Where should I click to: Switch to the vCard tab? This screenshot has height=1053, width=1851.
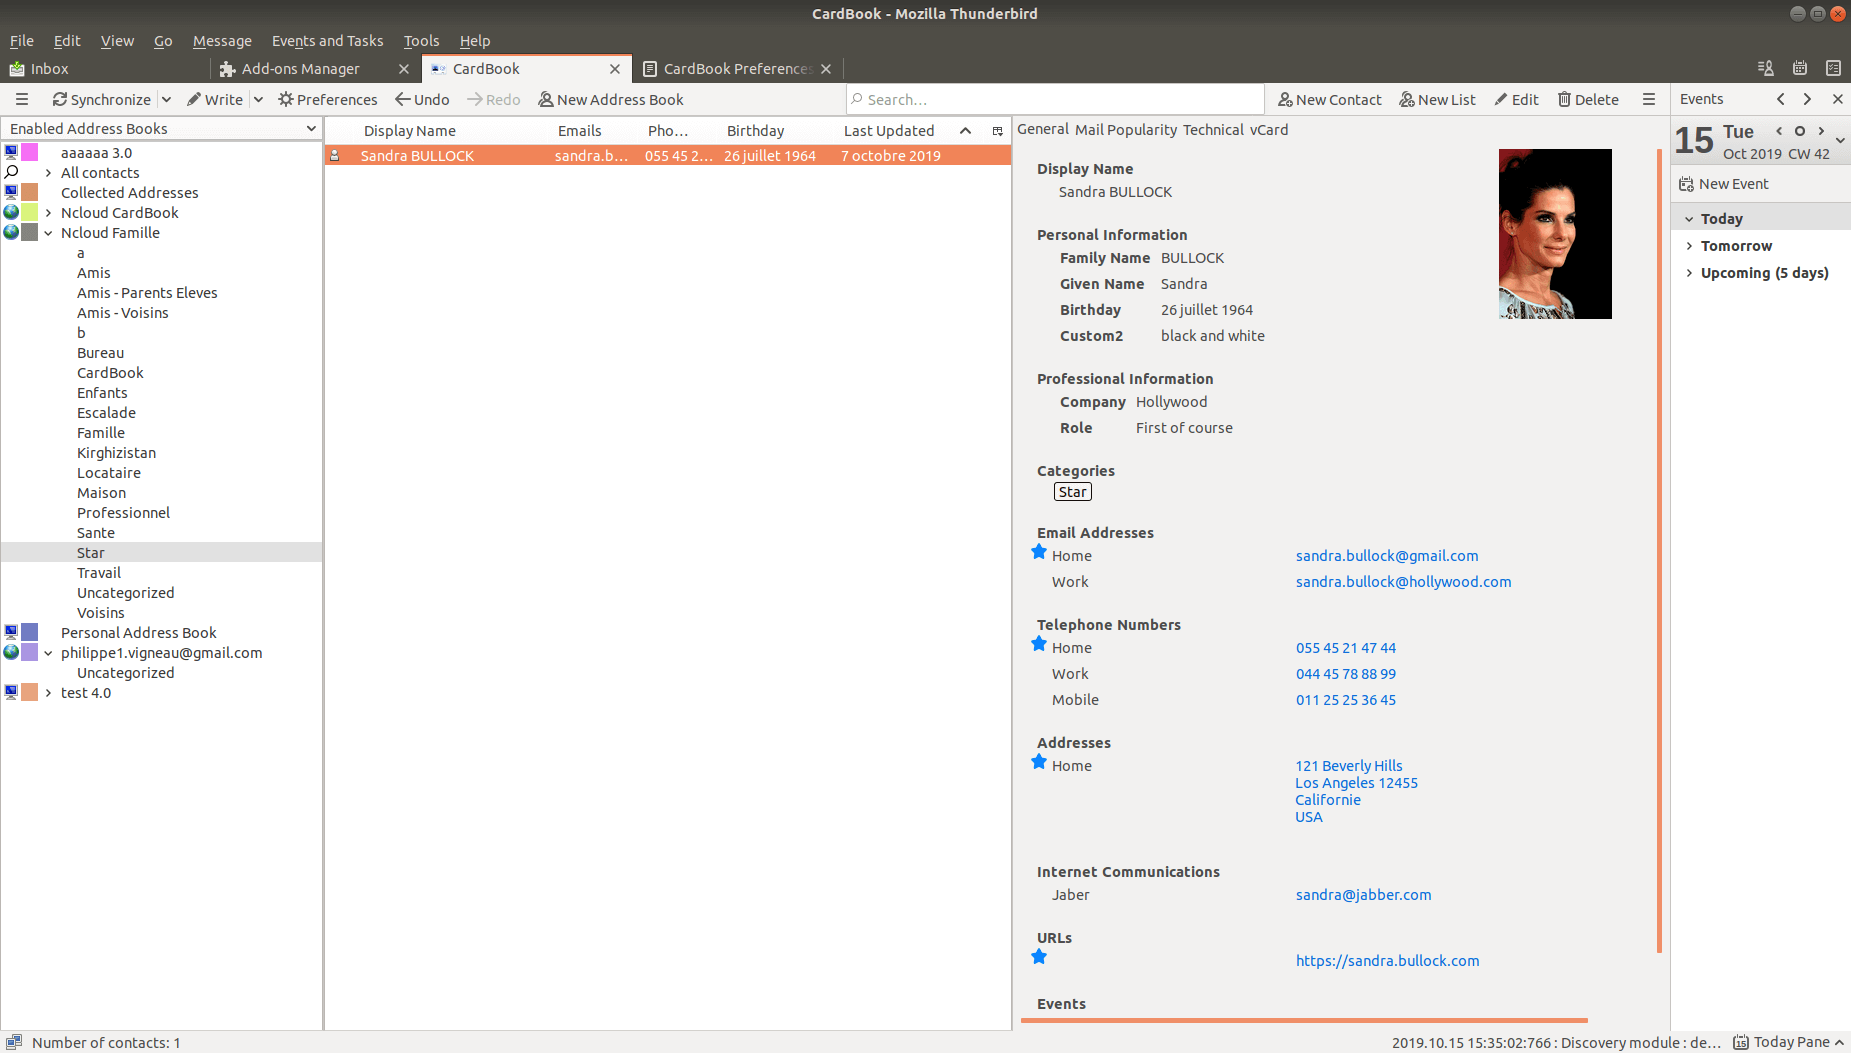coord(1268,129)
